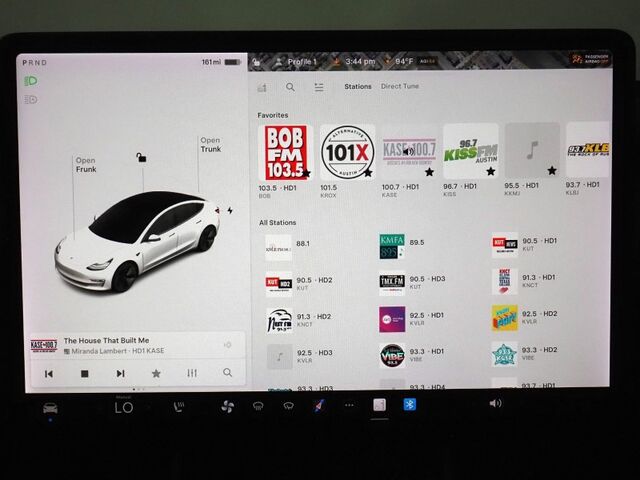The width and height of the screenshot is (640, 480).
Task: Tap the Bluetooth icon
Action: pyautogui.click(x=409, y=405)
